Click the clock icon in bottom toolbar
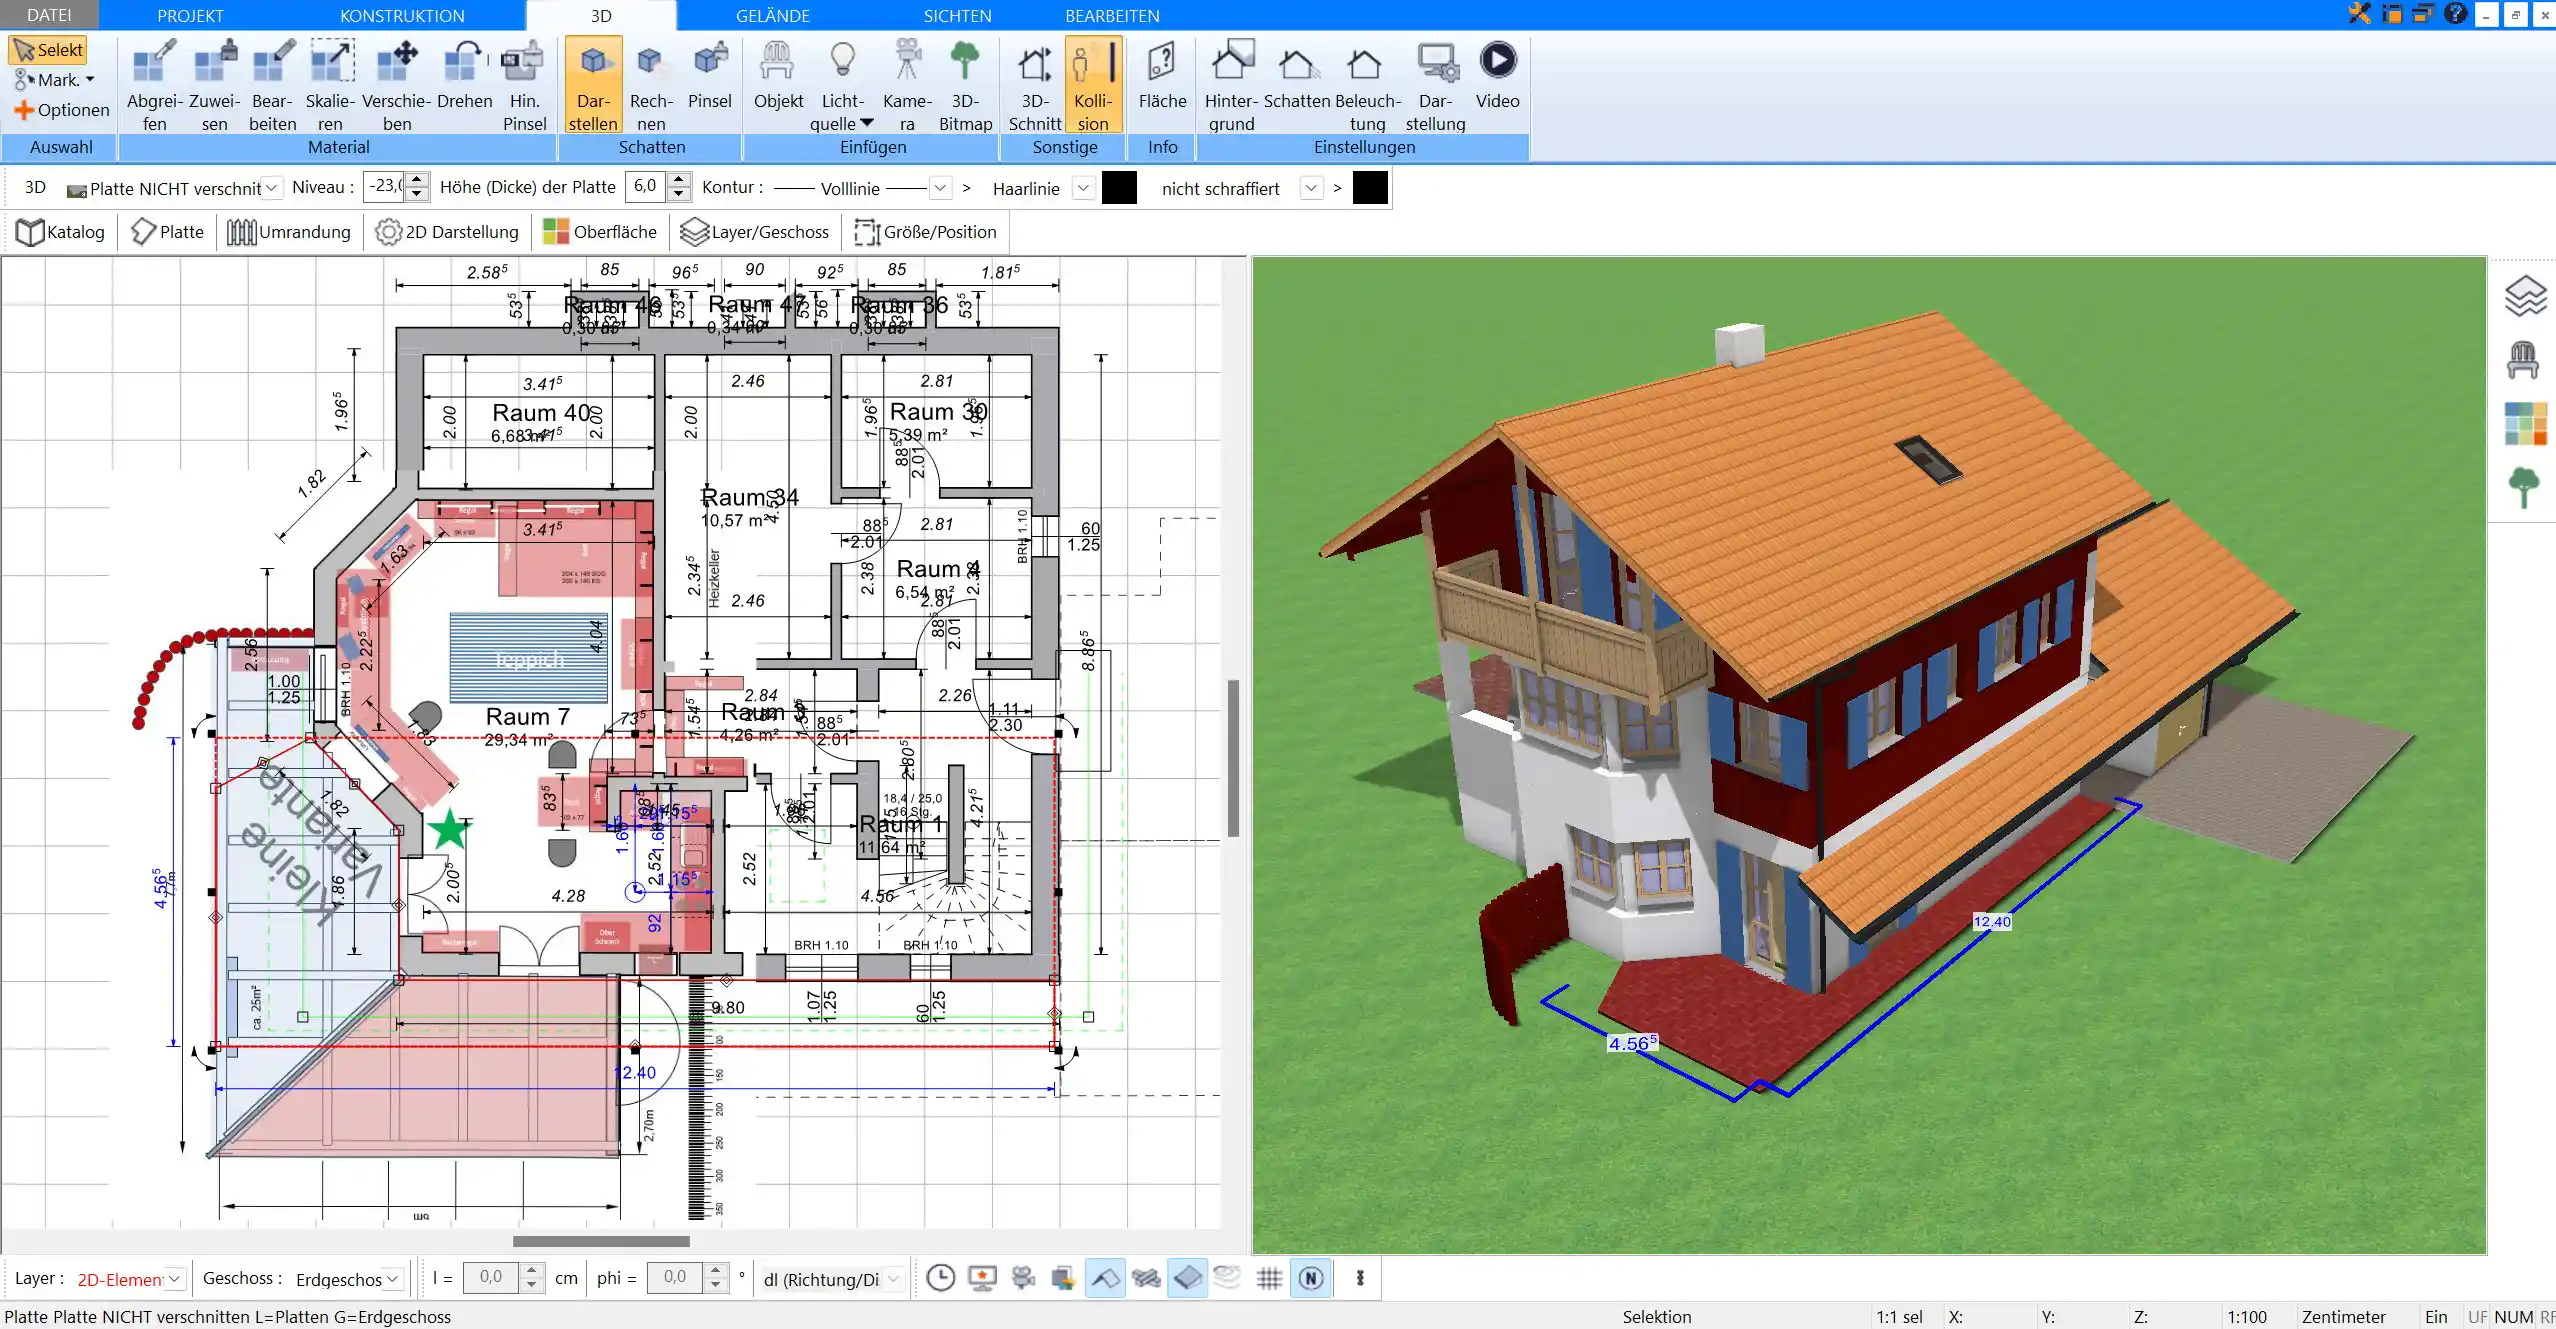The height and width of the screenshot is (1329, 2556). 940,1278
